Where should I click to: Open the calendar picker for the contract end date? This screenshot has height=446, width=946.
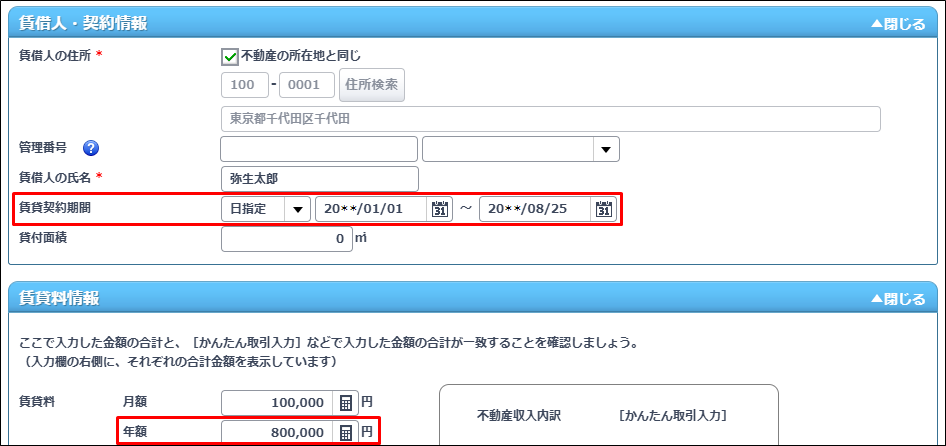point(603,209)
